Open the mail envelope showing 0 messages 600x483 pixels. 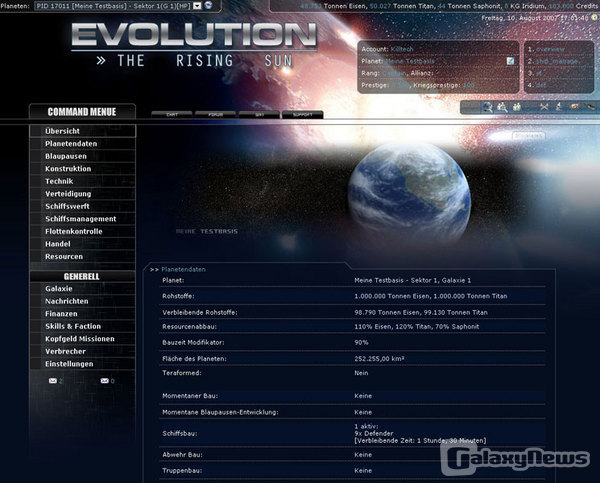tap(104, 381)
